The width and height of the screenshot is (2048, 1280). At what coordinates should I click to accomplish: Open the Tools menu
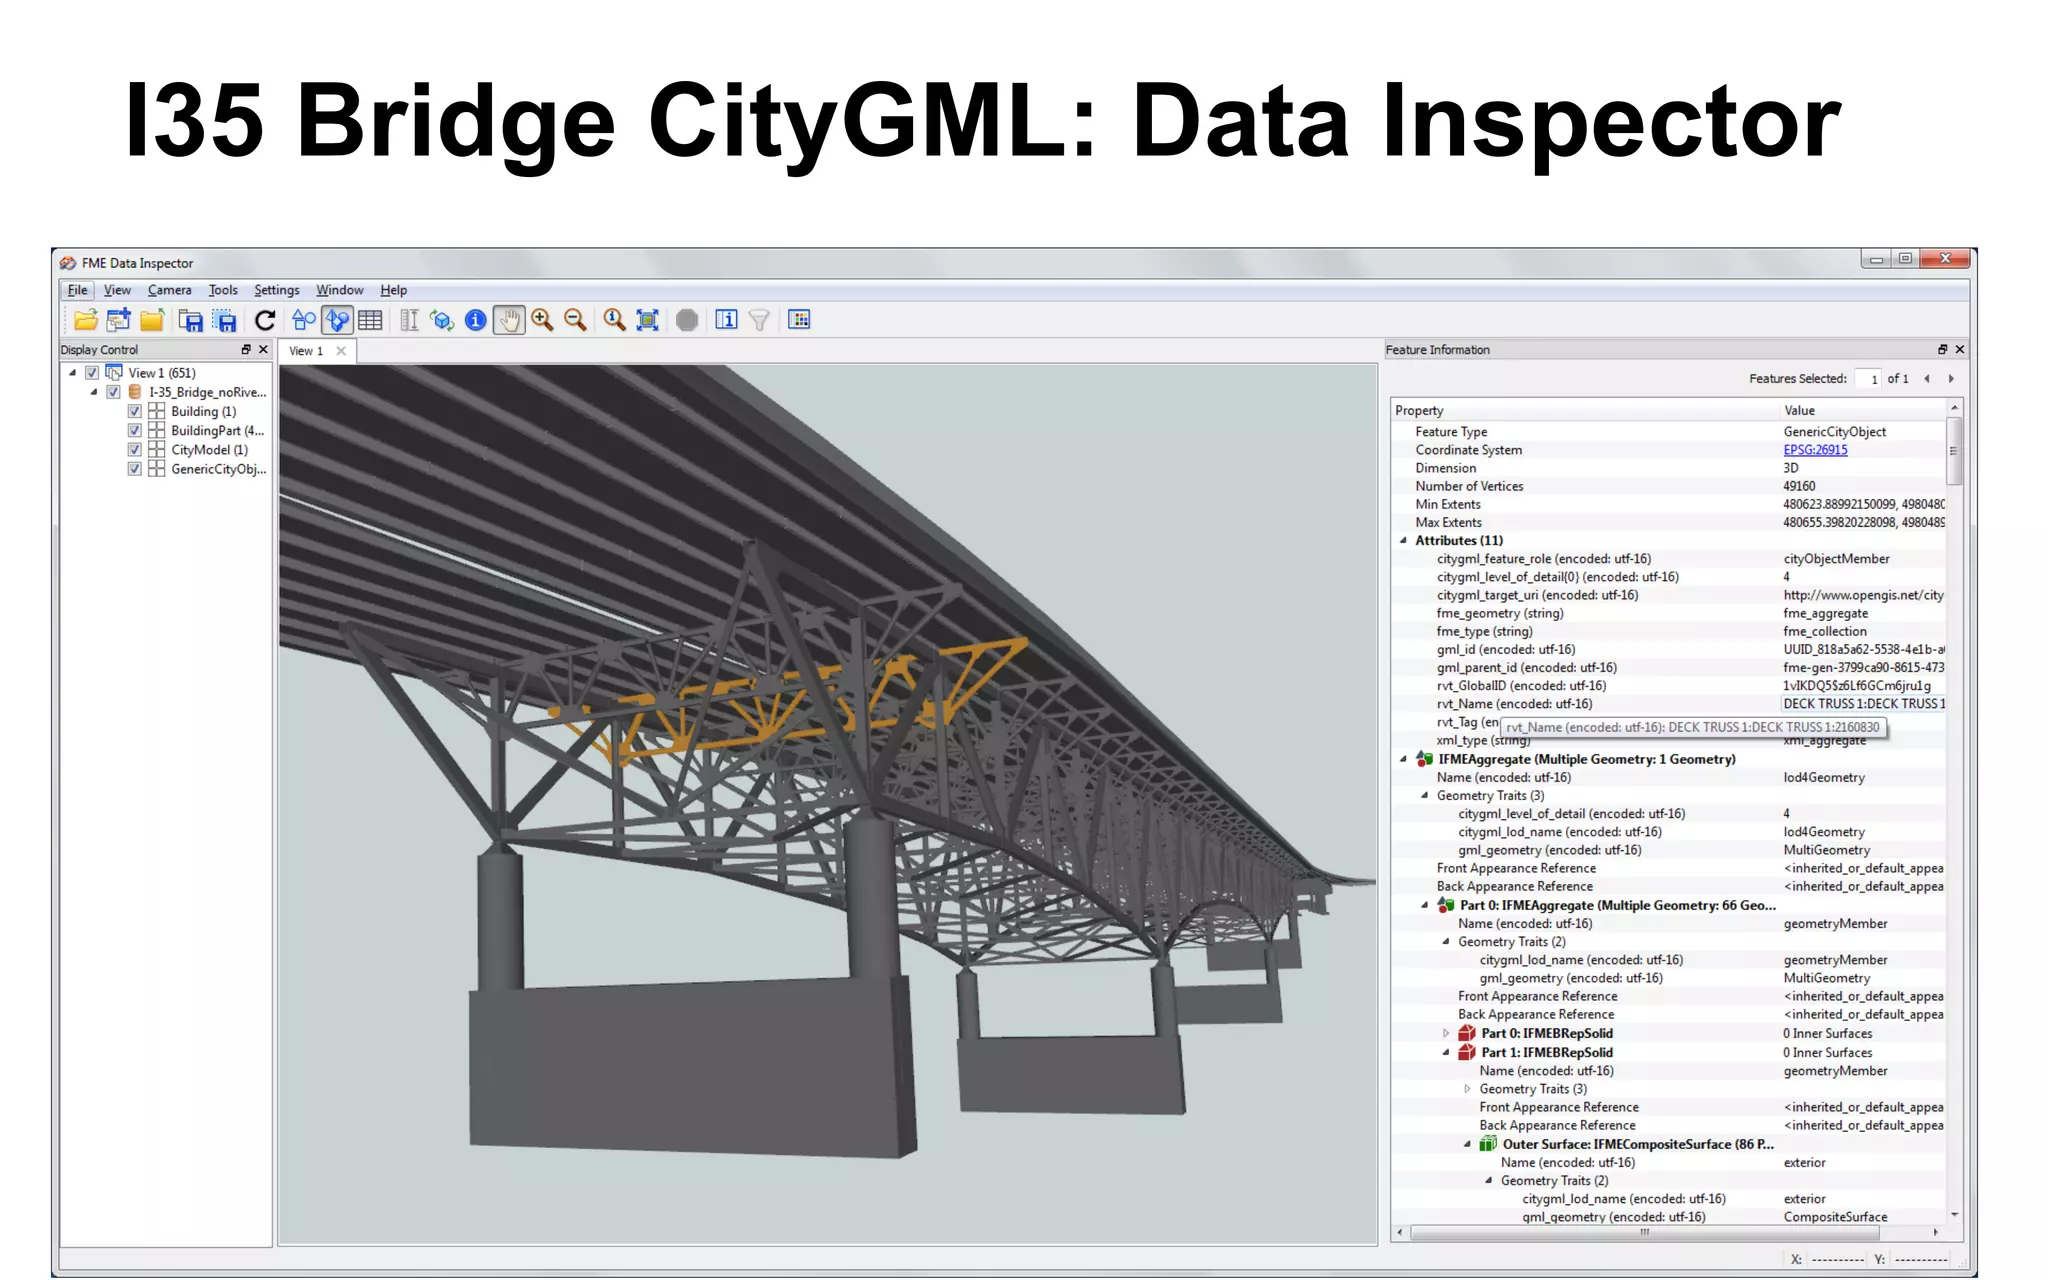coord(223,290)
